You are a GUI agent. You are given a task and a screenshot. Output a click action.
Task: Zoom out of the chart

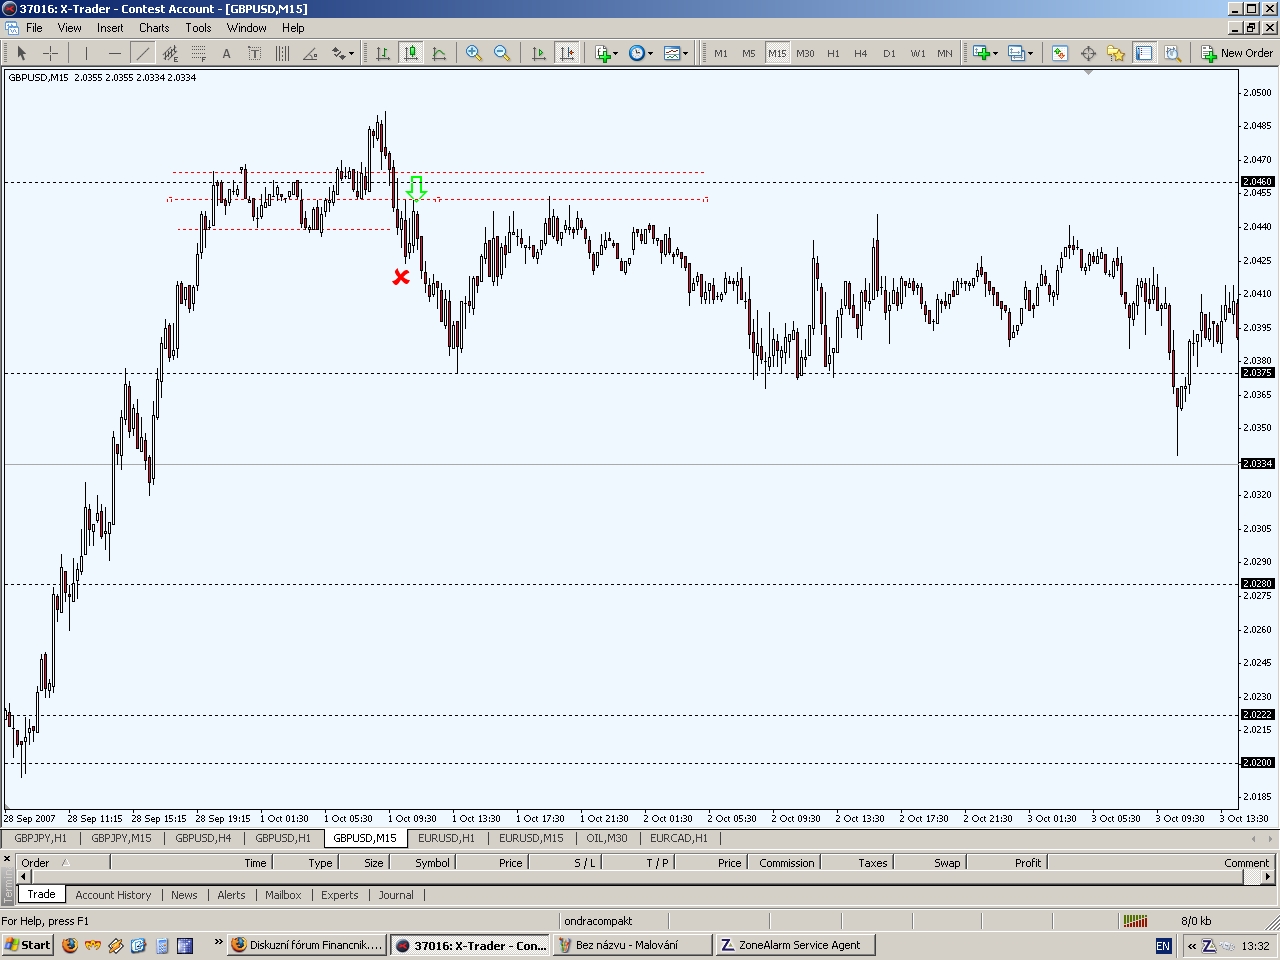pos(502,53)
